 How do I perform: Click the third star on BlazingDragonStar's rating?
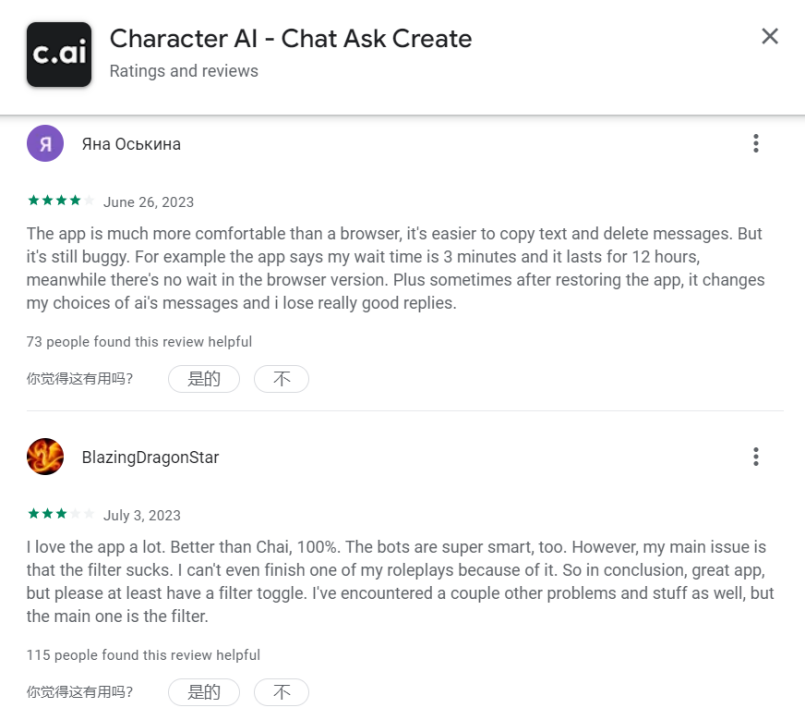(60, 514)
